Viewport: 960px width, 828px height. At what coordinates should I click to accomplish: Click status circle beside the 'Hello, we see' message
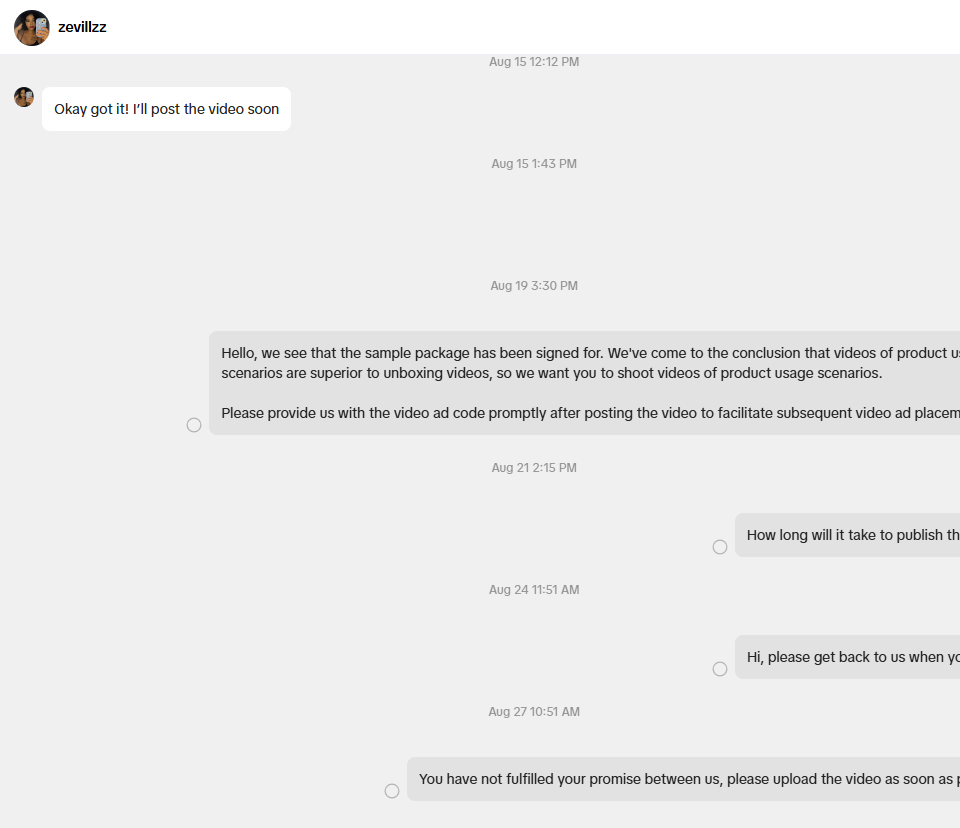(194, 425)
